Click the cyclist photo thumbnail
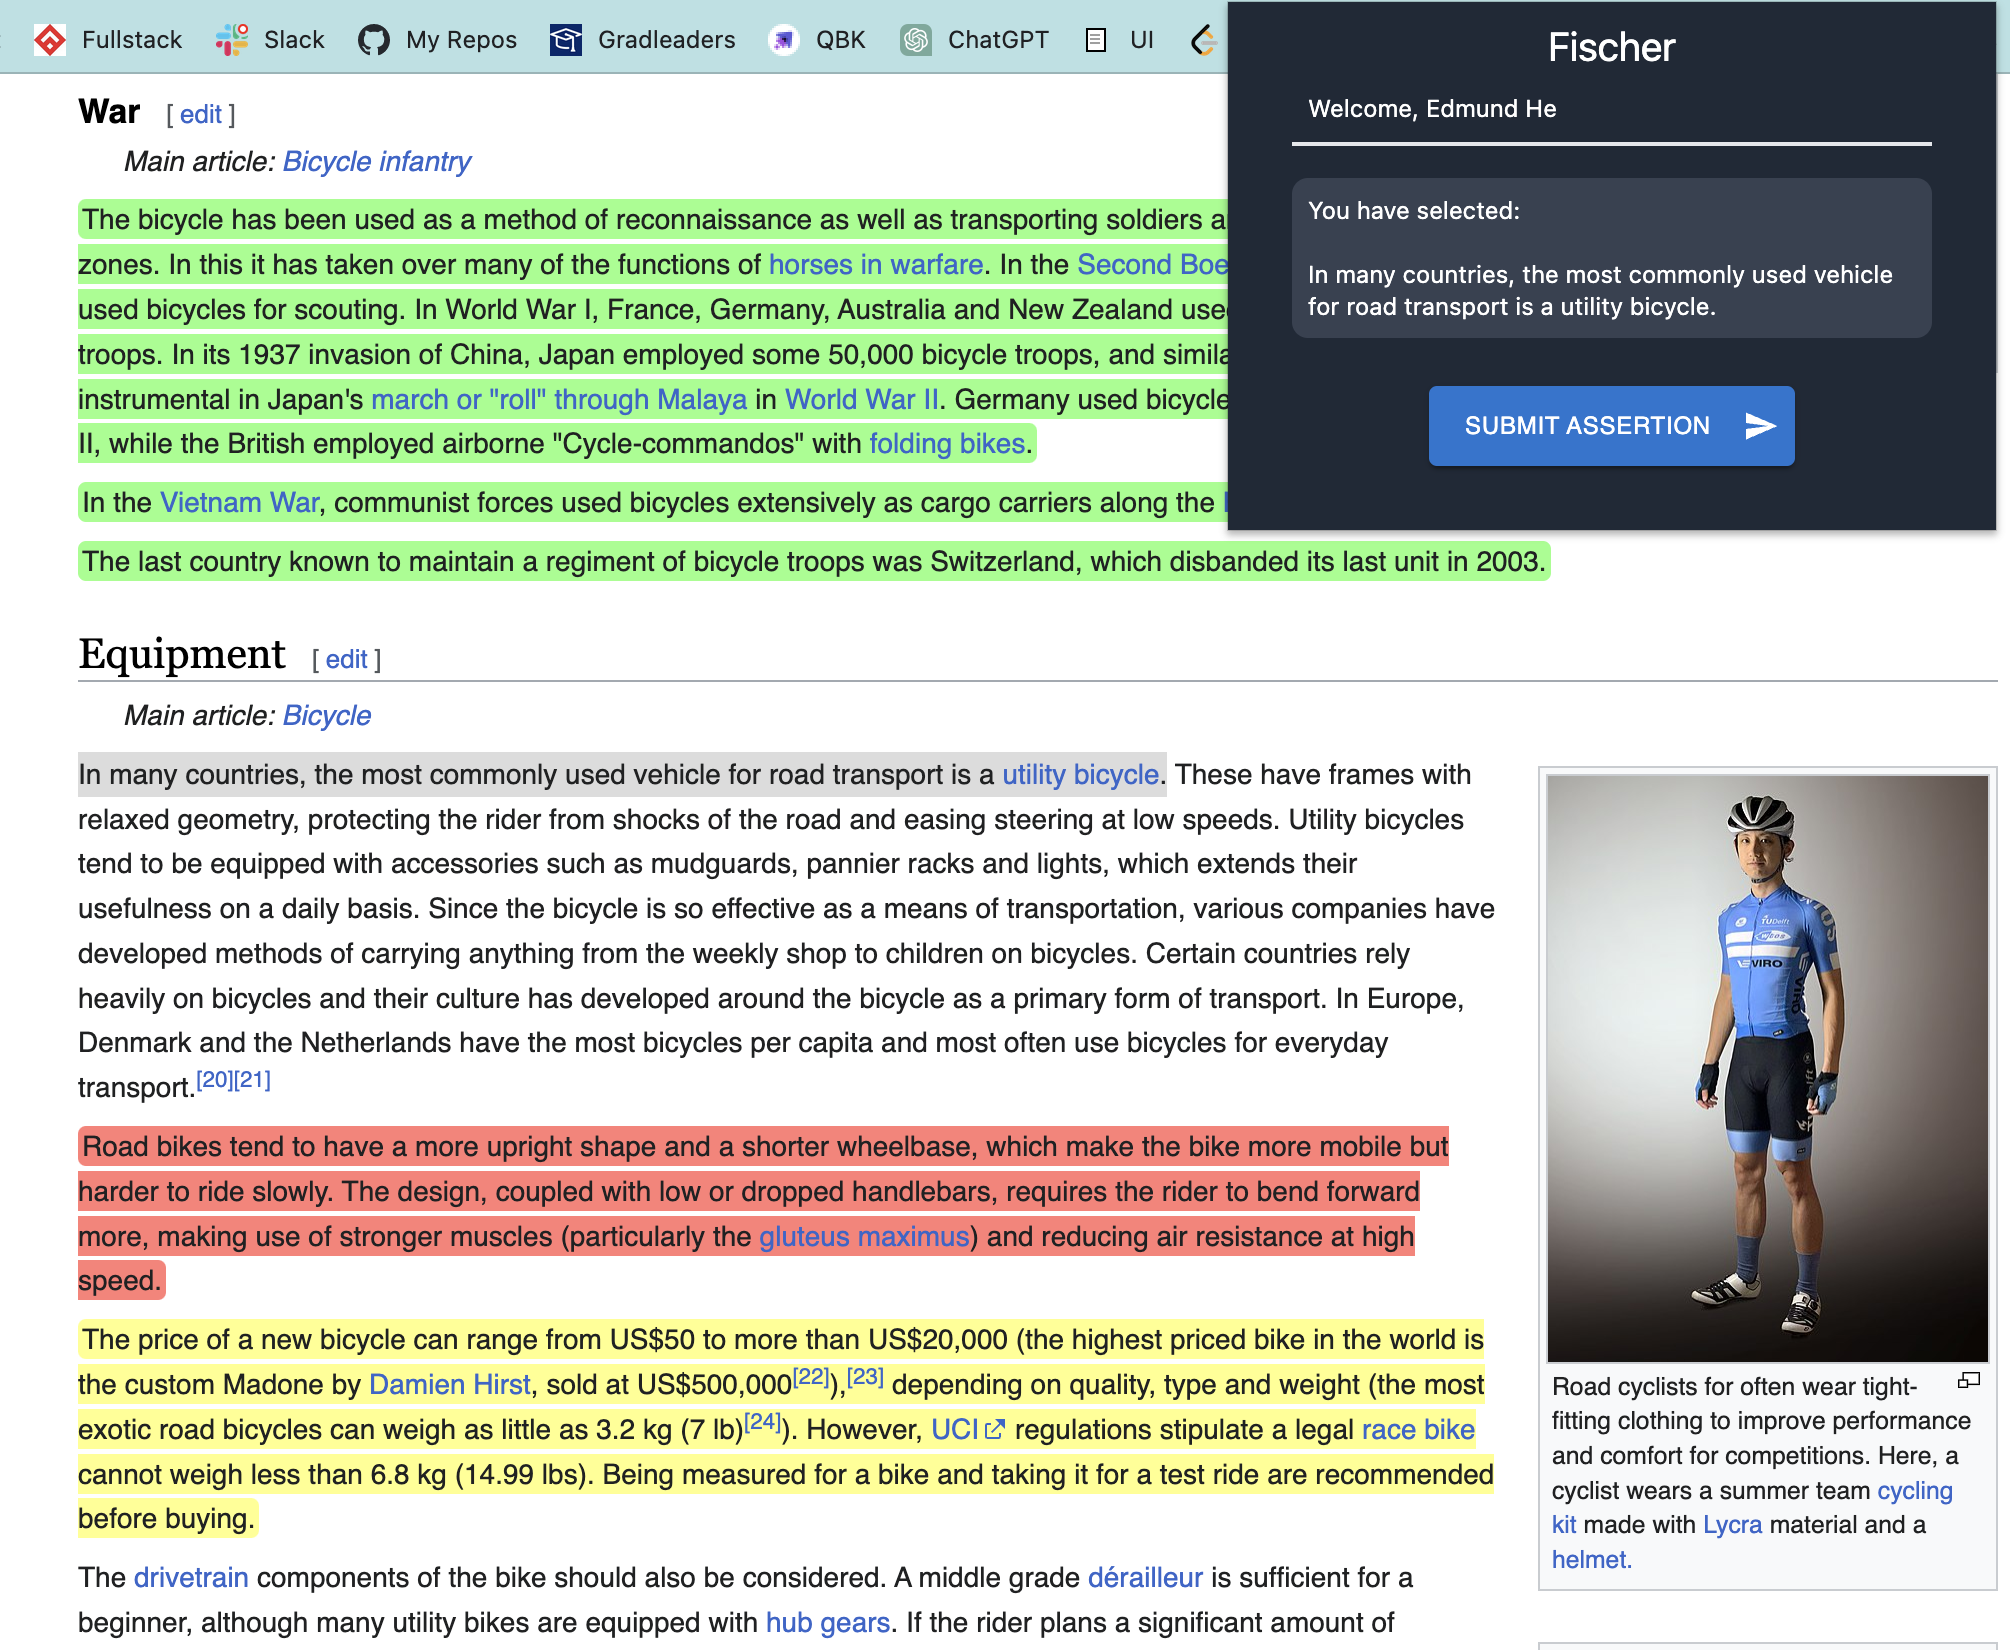Image resolution: width=2010 pixels, height=1650 pixels. [x=1767, y=1067]
